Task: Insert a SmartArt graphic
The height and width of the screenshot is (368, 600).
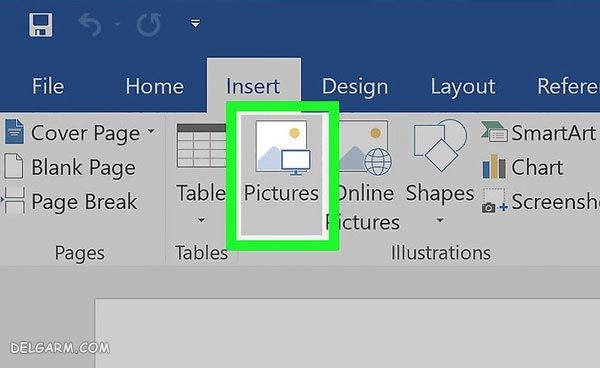Action: point(538,133)
